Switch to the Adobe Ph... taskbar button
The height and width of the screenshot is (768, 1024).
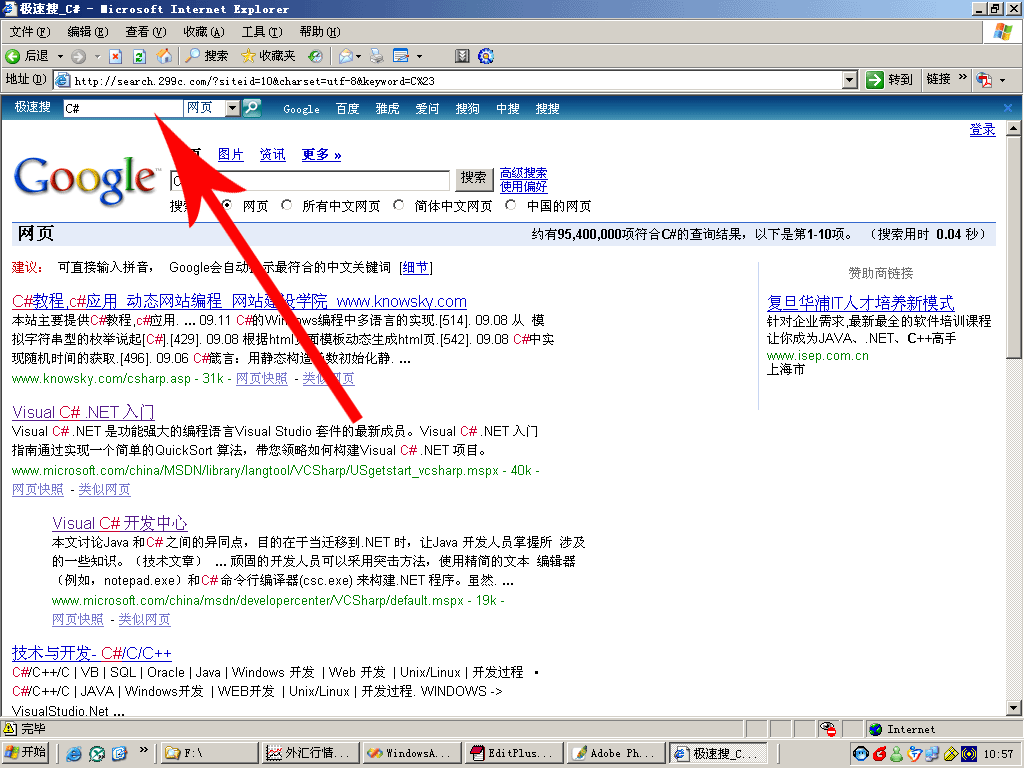click(x=616, y=753)
